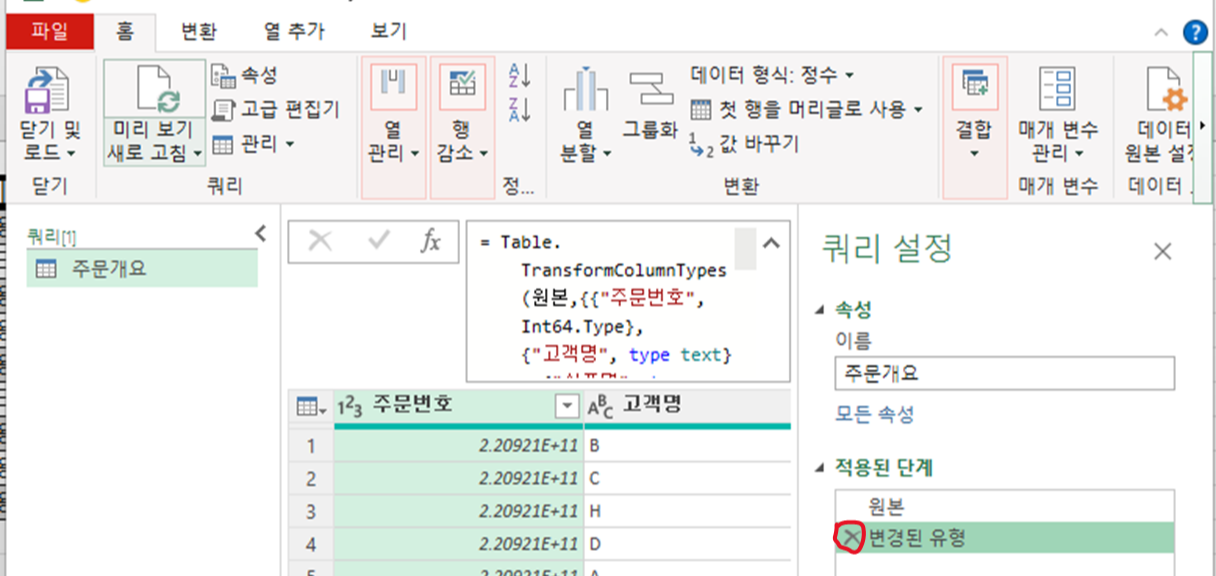Collapse the queries pane with the chevron
Image resolution: width=1216 pixels, height=576 pixels.
coord(261,234)
